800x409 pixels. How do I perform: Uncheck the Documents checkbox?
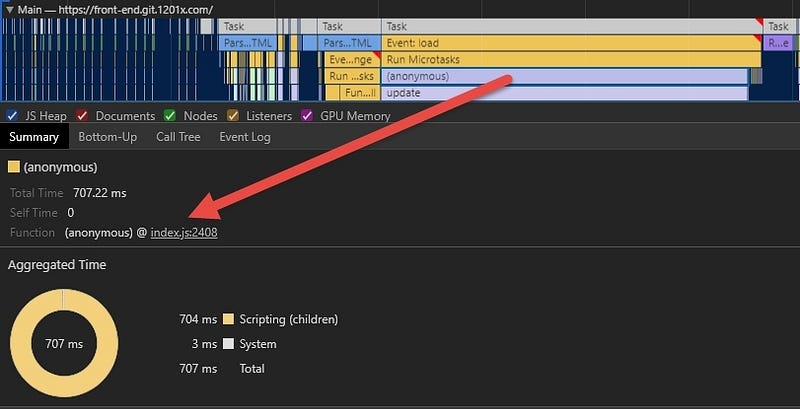83,116
